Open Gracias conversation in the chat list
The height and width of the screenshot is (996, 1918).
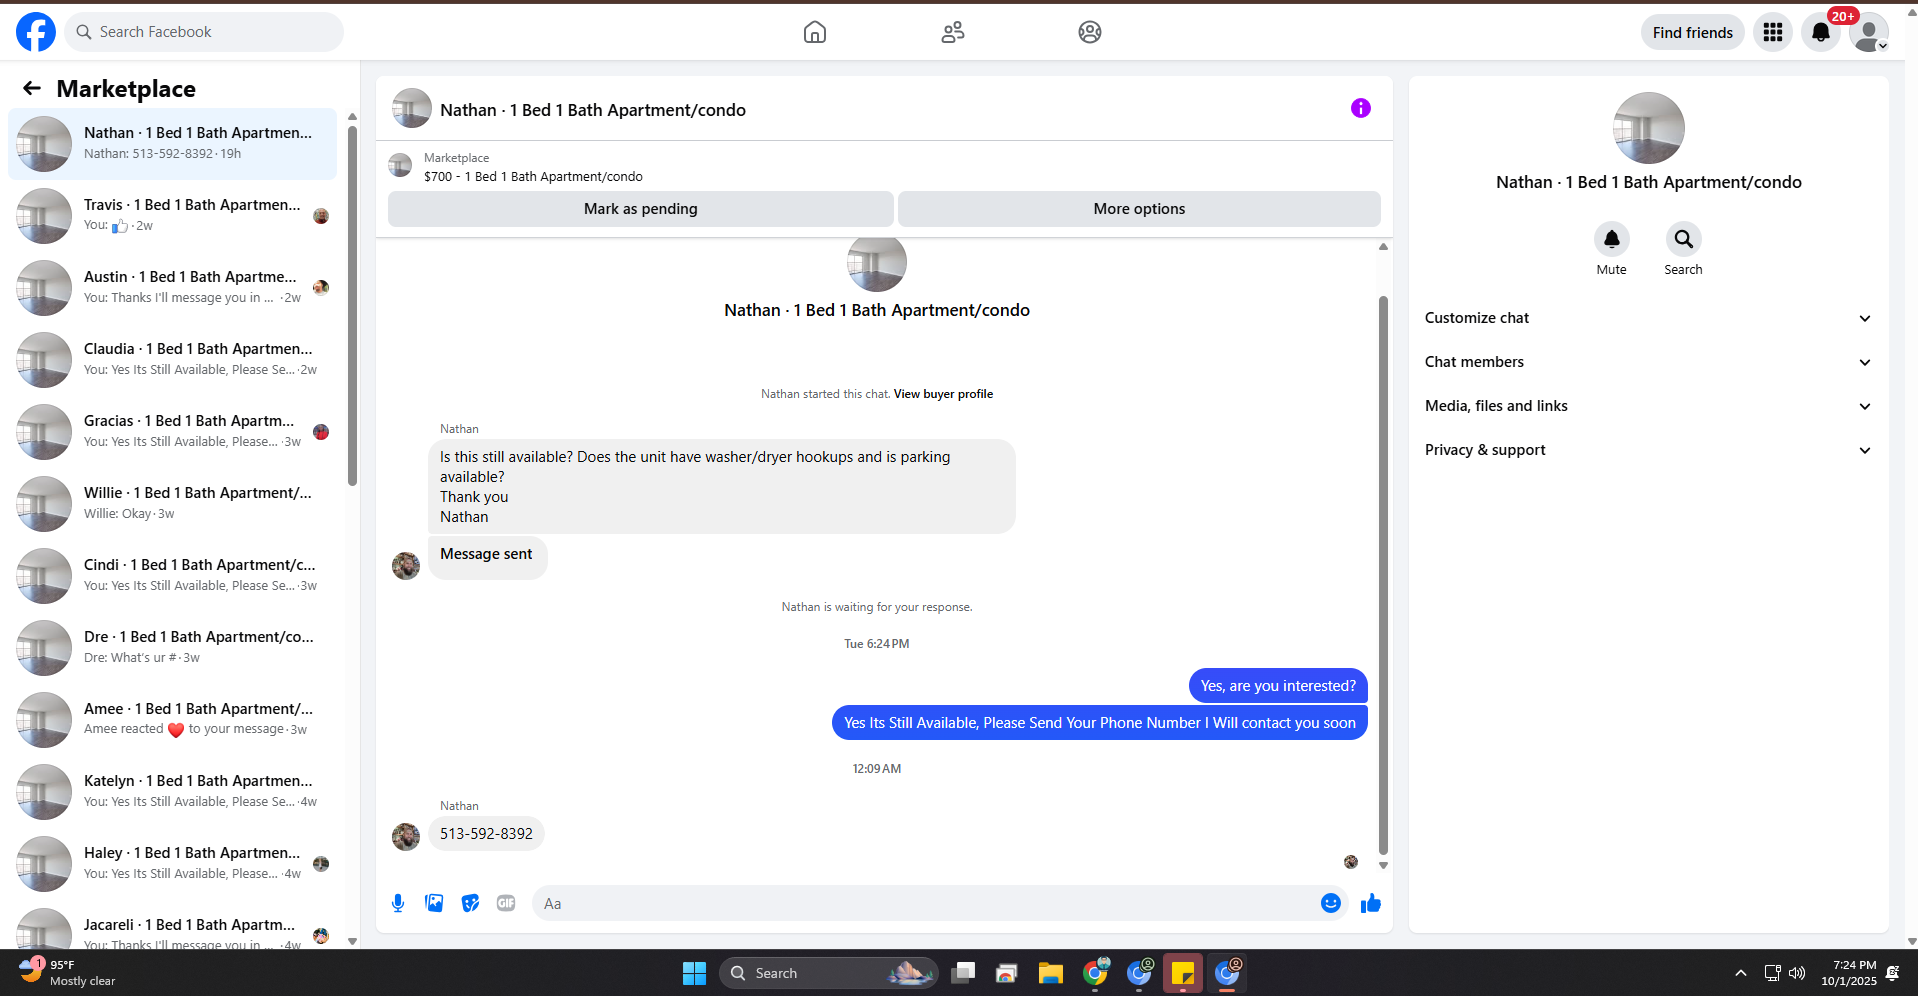pos(172,432)
